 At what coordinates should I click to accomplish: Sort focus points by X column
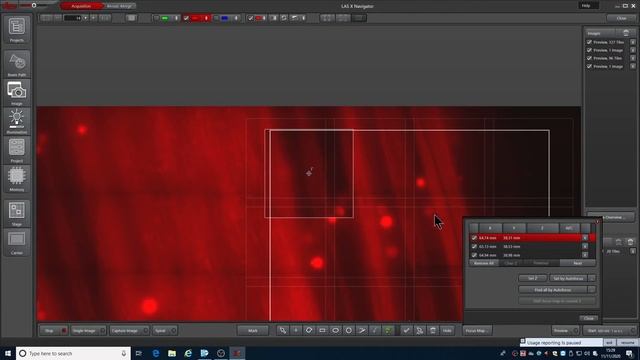tap(490, 228)
